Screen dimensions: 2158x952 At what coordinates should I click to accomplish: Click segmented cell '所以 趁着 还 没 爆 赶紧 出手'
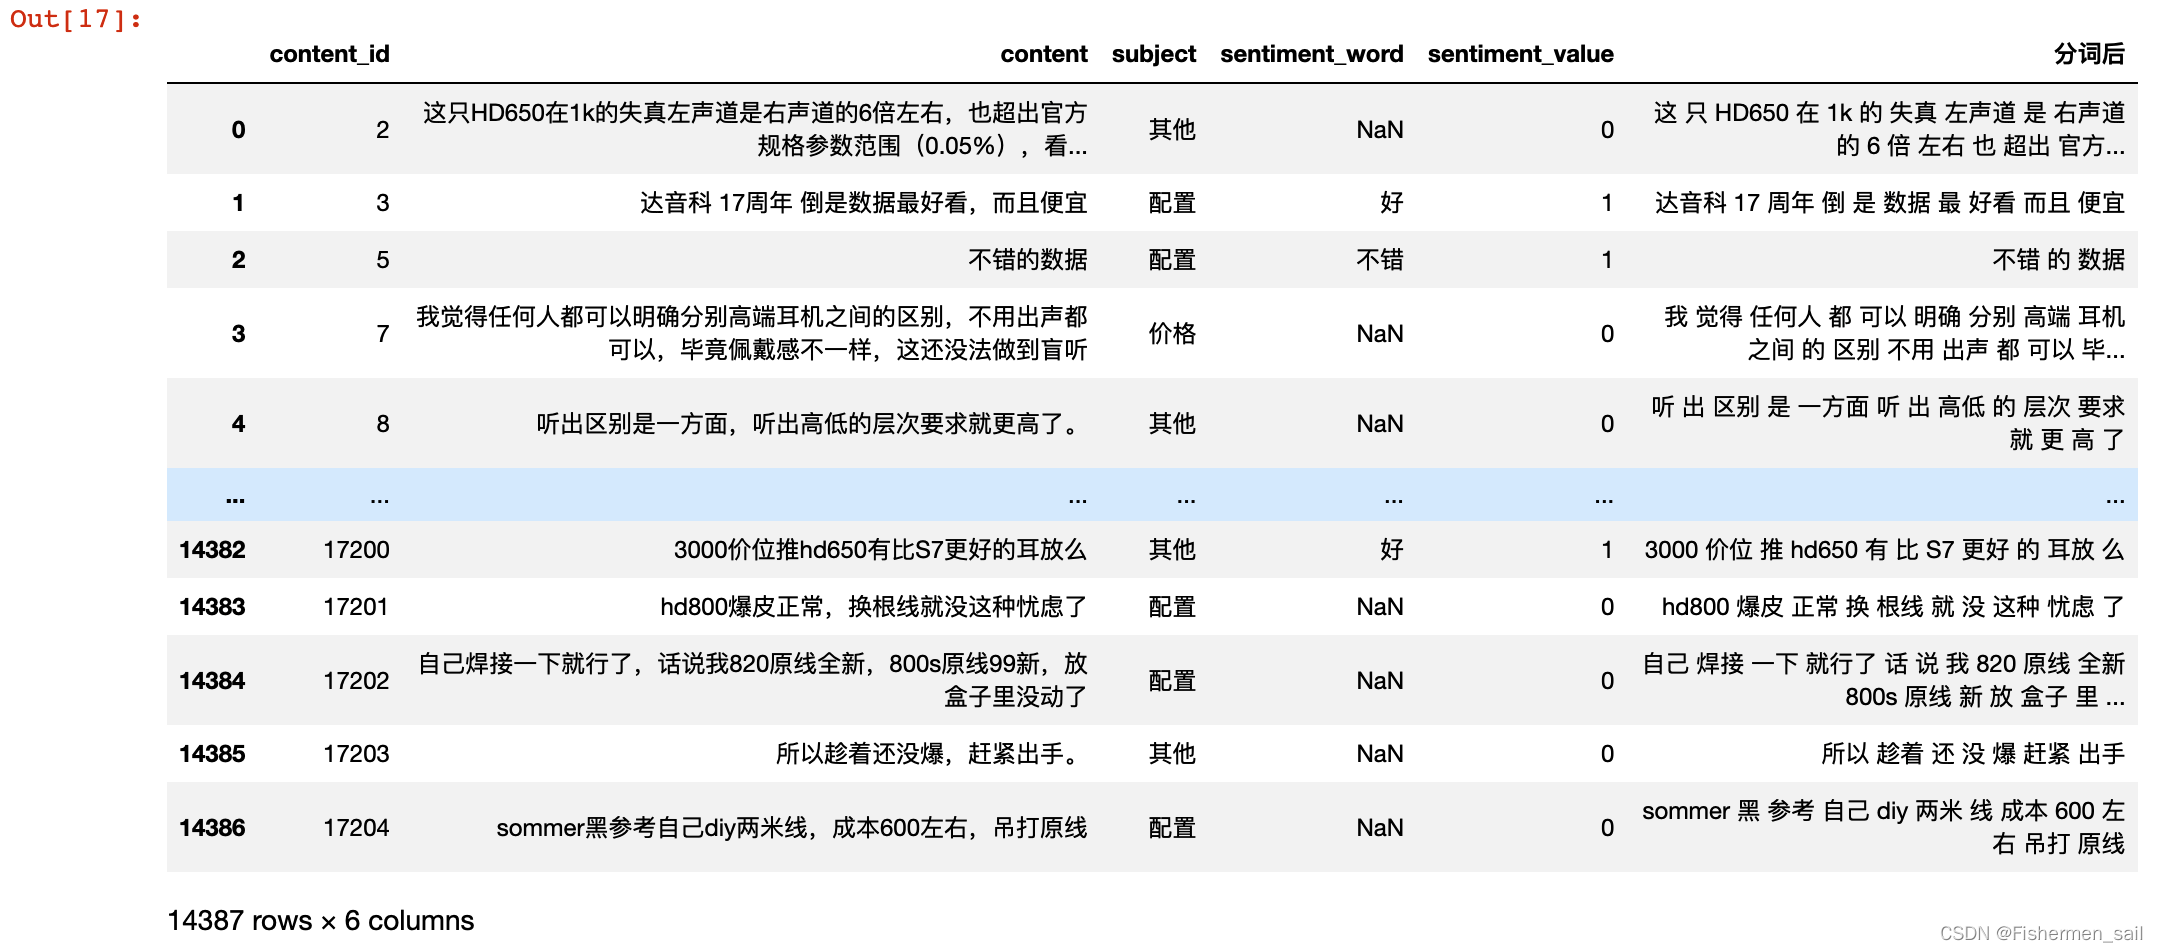(1972, 754)
